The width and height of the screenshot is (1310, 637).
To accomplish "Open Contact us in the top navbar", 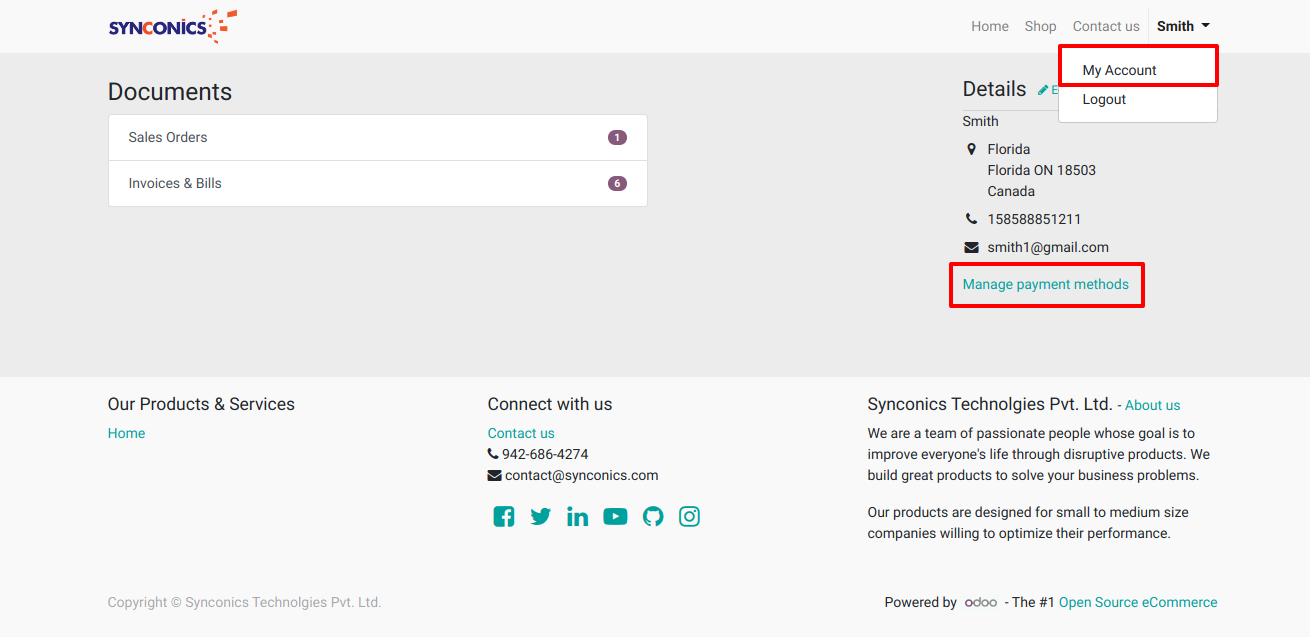I will [x=1106, y=27].
